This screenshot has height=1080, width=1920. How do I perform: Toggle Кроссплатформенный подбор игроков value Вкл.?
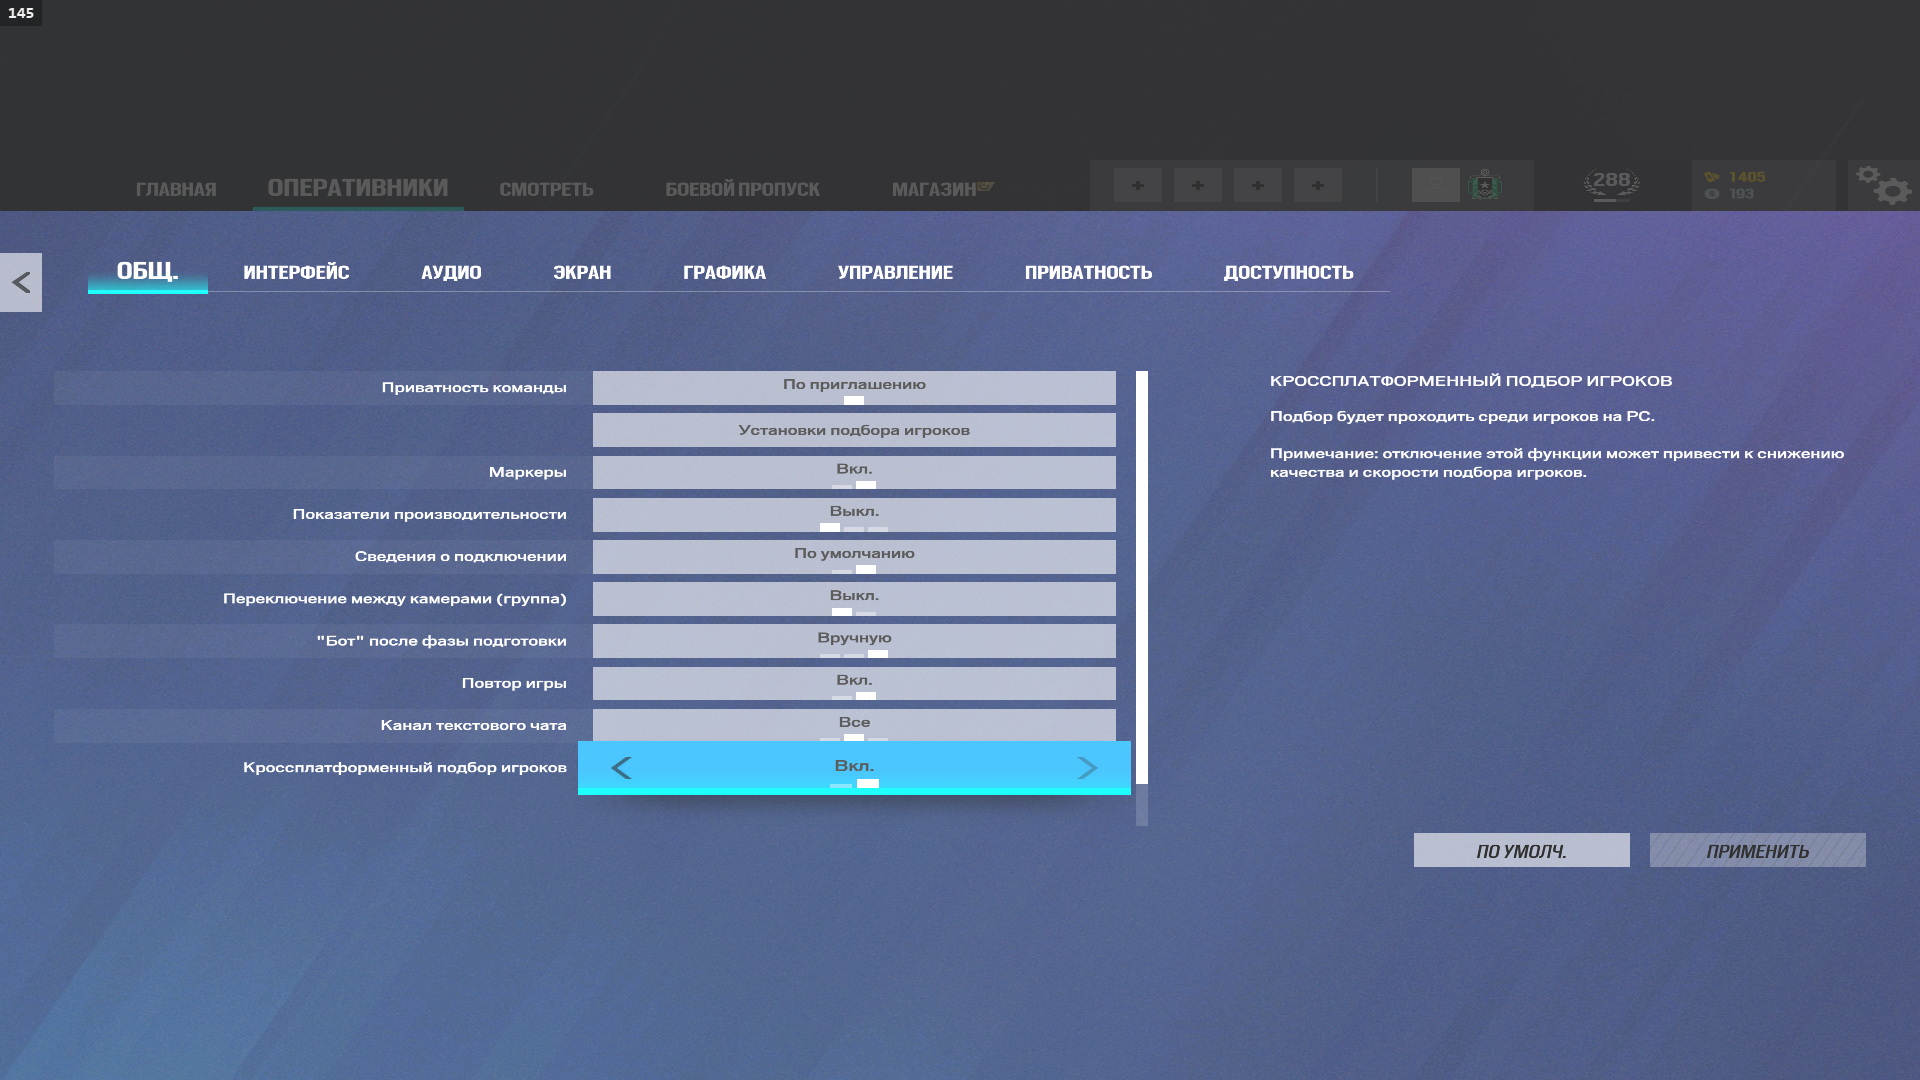854,766
